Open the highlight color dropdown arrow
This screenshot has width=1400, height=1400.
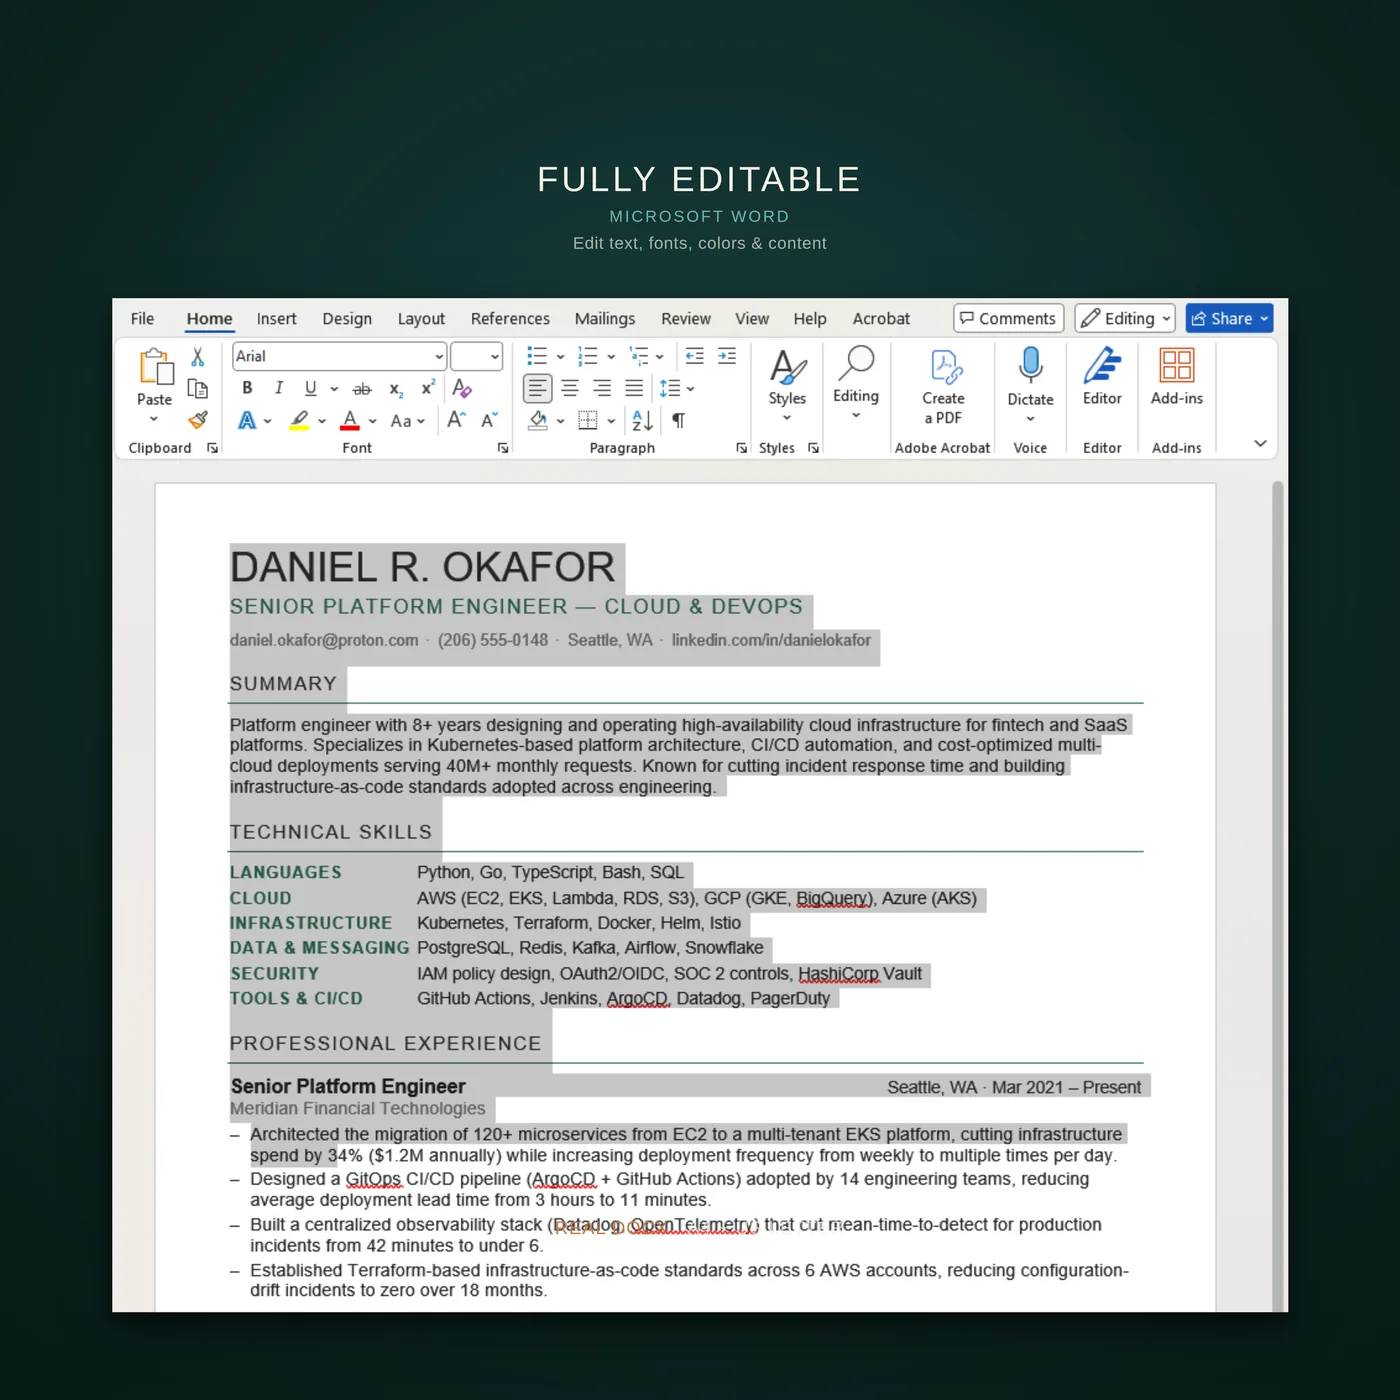322,422
